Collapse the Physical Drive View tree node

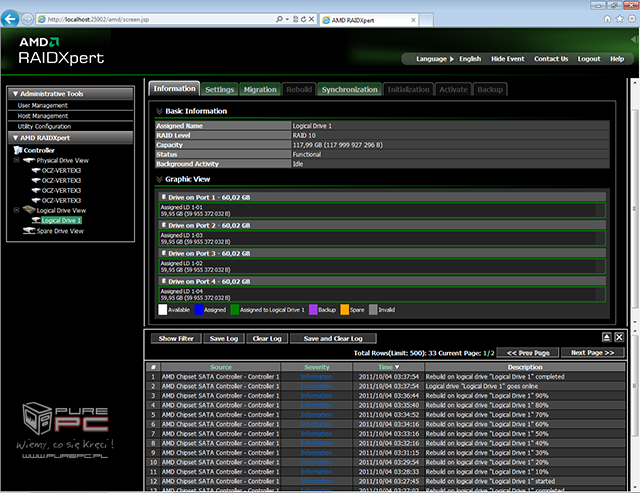click(16, 160)
